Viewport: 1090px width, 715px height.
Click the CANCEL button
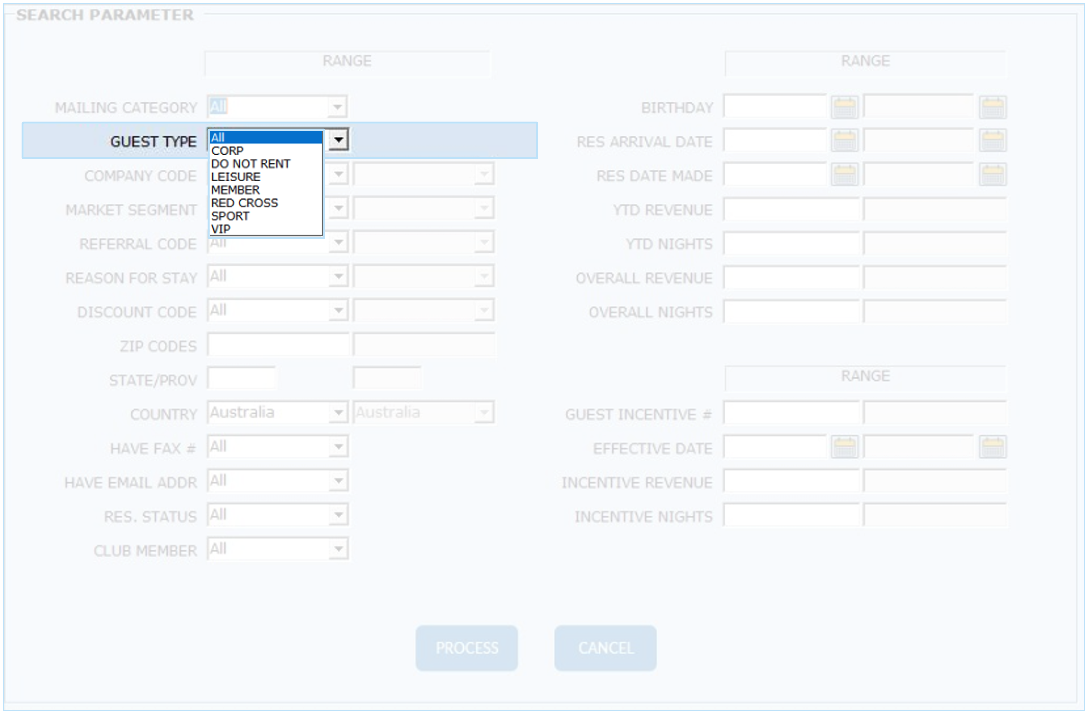click(605, 648)
